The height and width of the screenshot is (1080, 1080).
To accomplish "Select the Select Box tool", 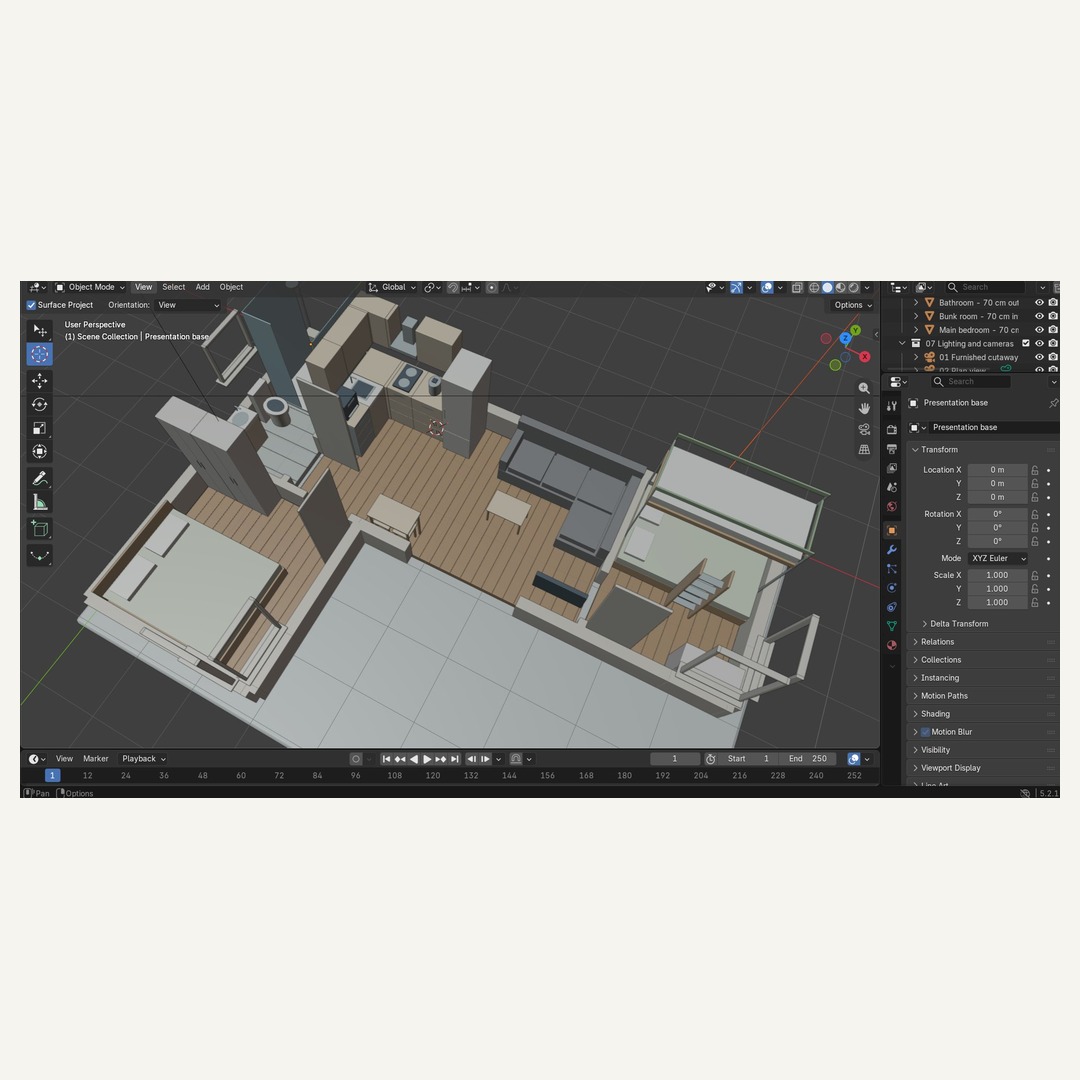I will [39, 331].
